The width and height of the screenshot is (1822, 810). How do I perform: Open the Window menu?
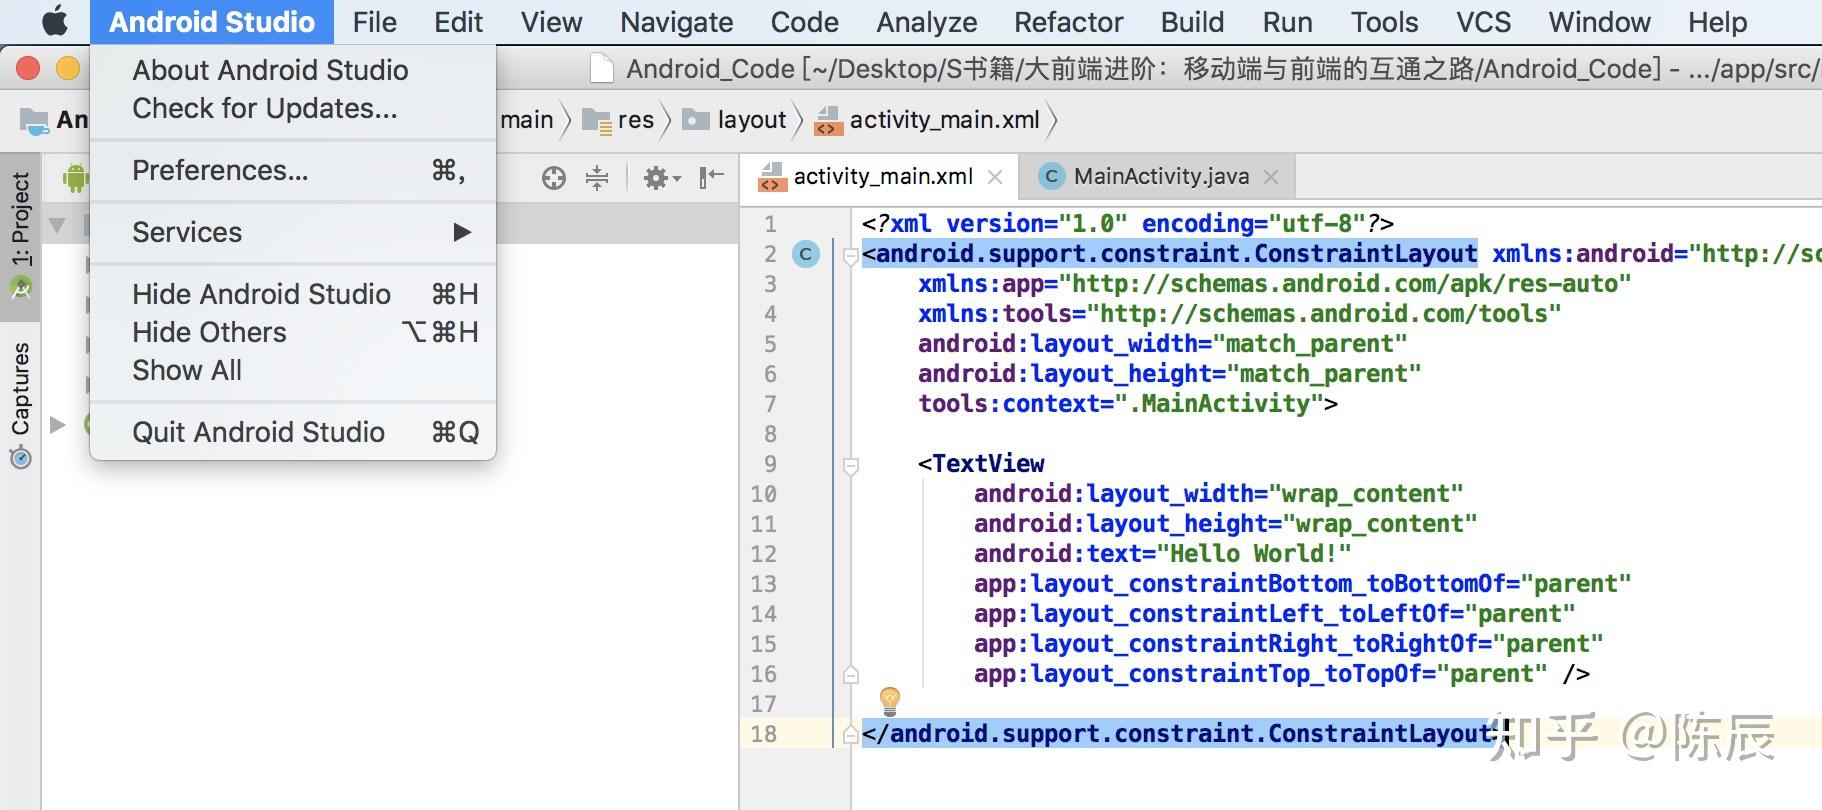coord(1600,22)
